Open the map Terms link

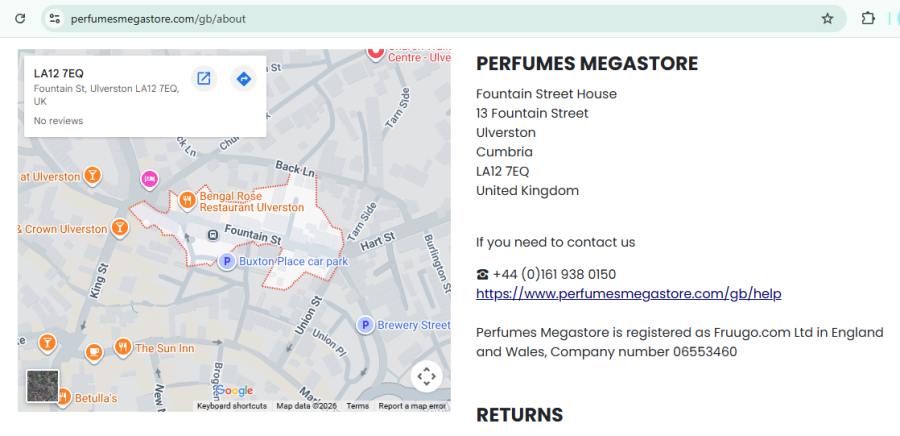pos(357,406)
